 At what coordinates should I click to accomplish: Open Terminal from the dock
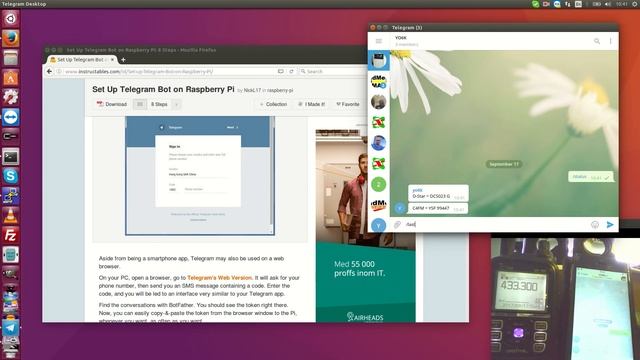(x=11, y=157)
